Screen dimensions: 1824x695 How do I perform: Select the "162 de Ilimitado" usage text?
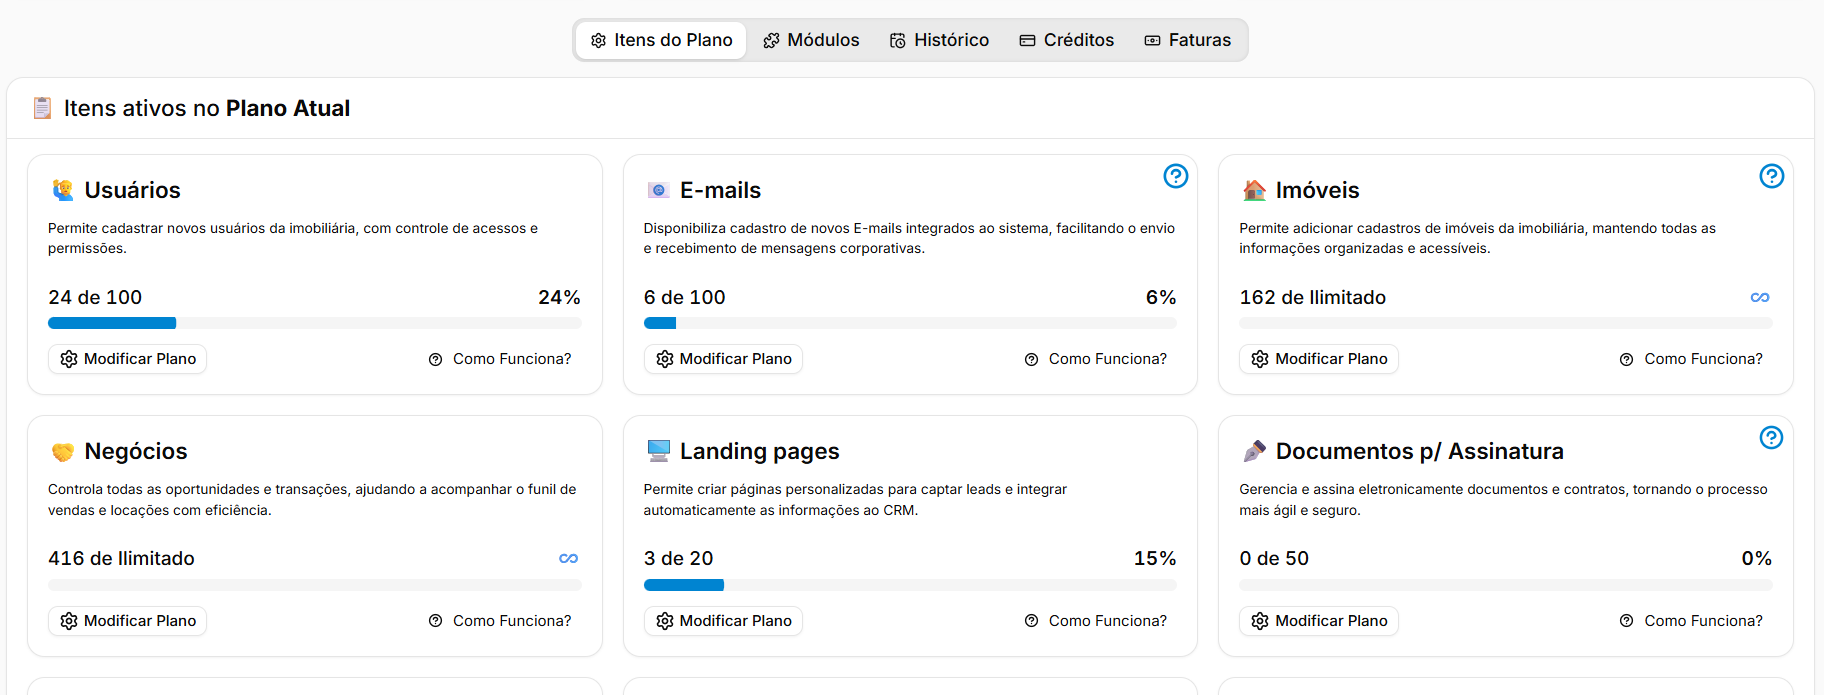[x=1313, y=297]
